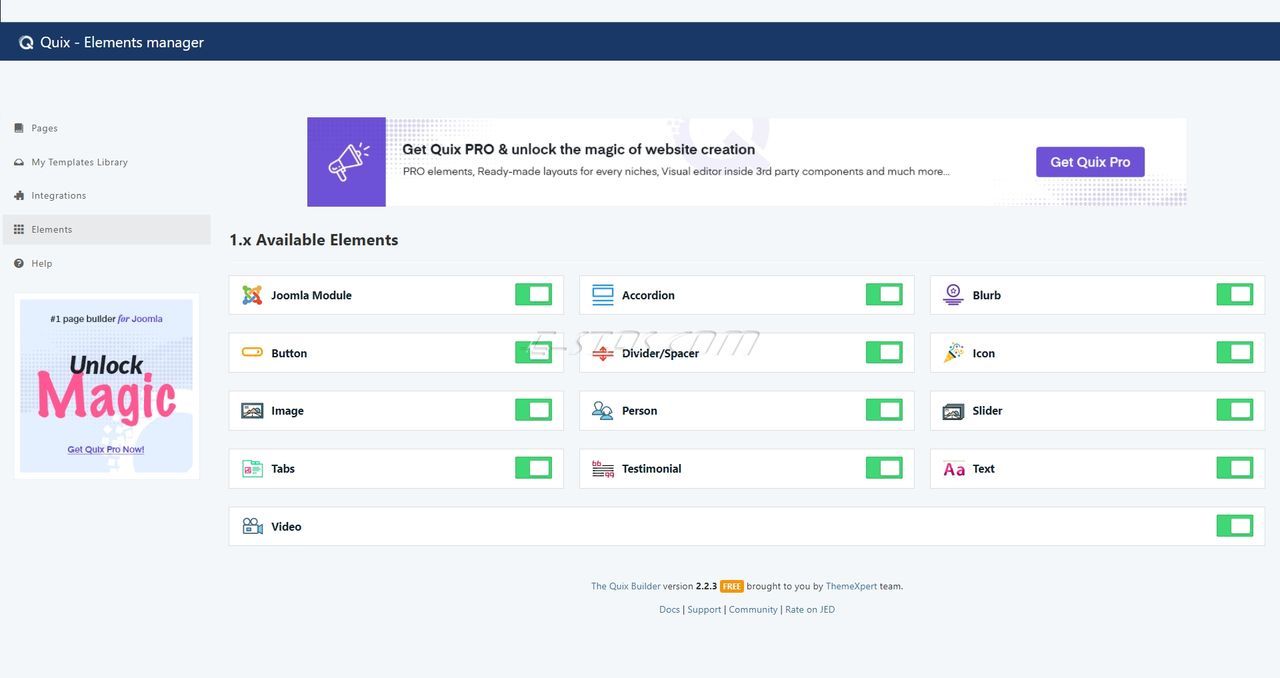Viewport: 1280px width, 678px height.
Task: Disable the Testimonial element toggle
Action: point(884,468)
